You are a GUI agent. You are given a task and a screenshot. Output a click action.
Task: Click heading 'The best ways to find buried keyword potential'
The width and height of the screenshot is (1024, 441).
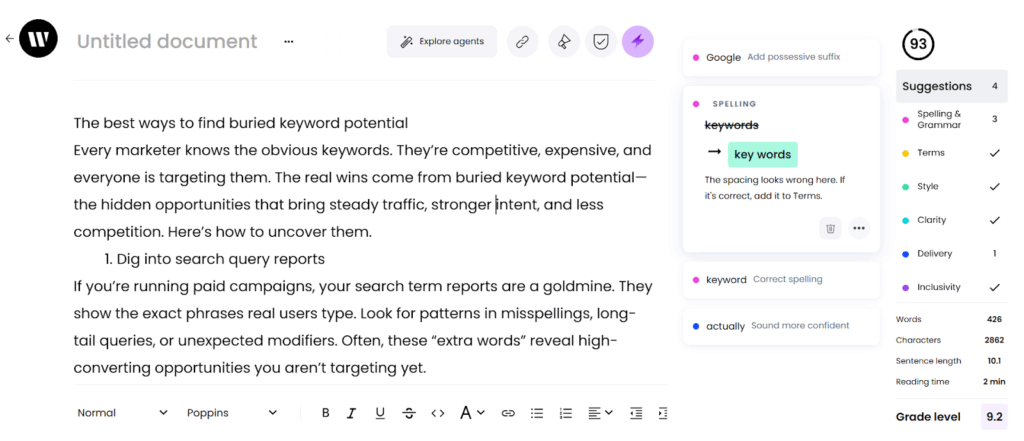coord(241,123)
